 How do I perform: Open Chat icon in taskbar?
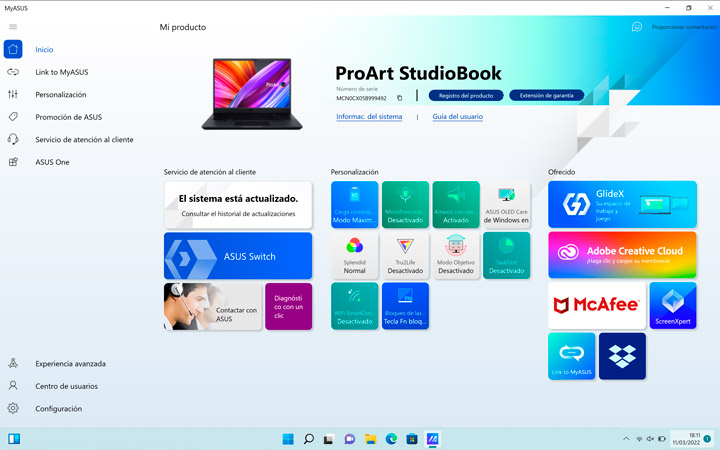tap(349, 439)
